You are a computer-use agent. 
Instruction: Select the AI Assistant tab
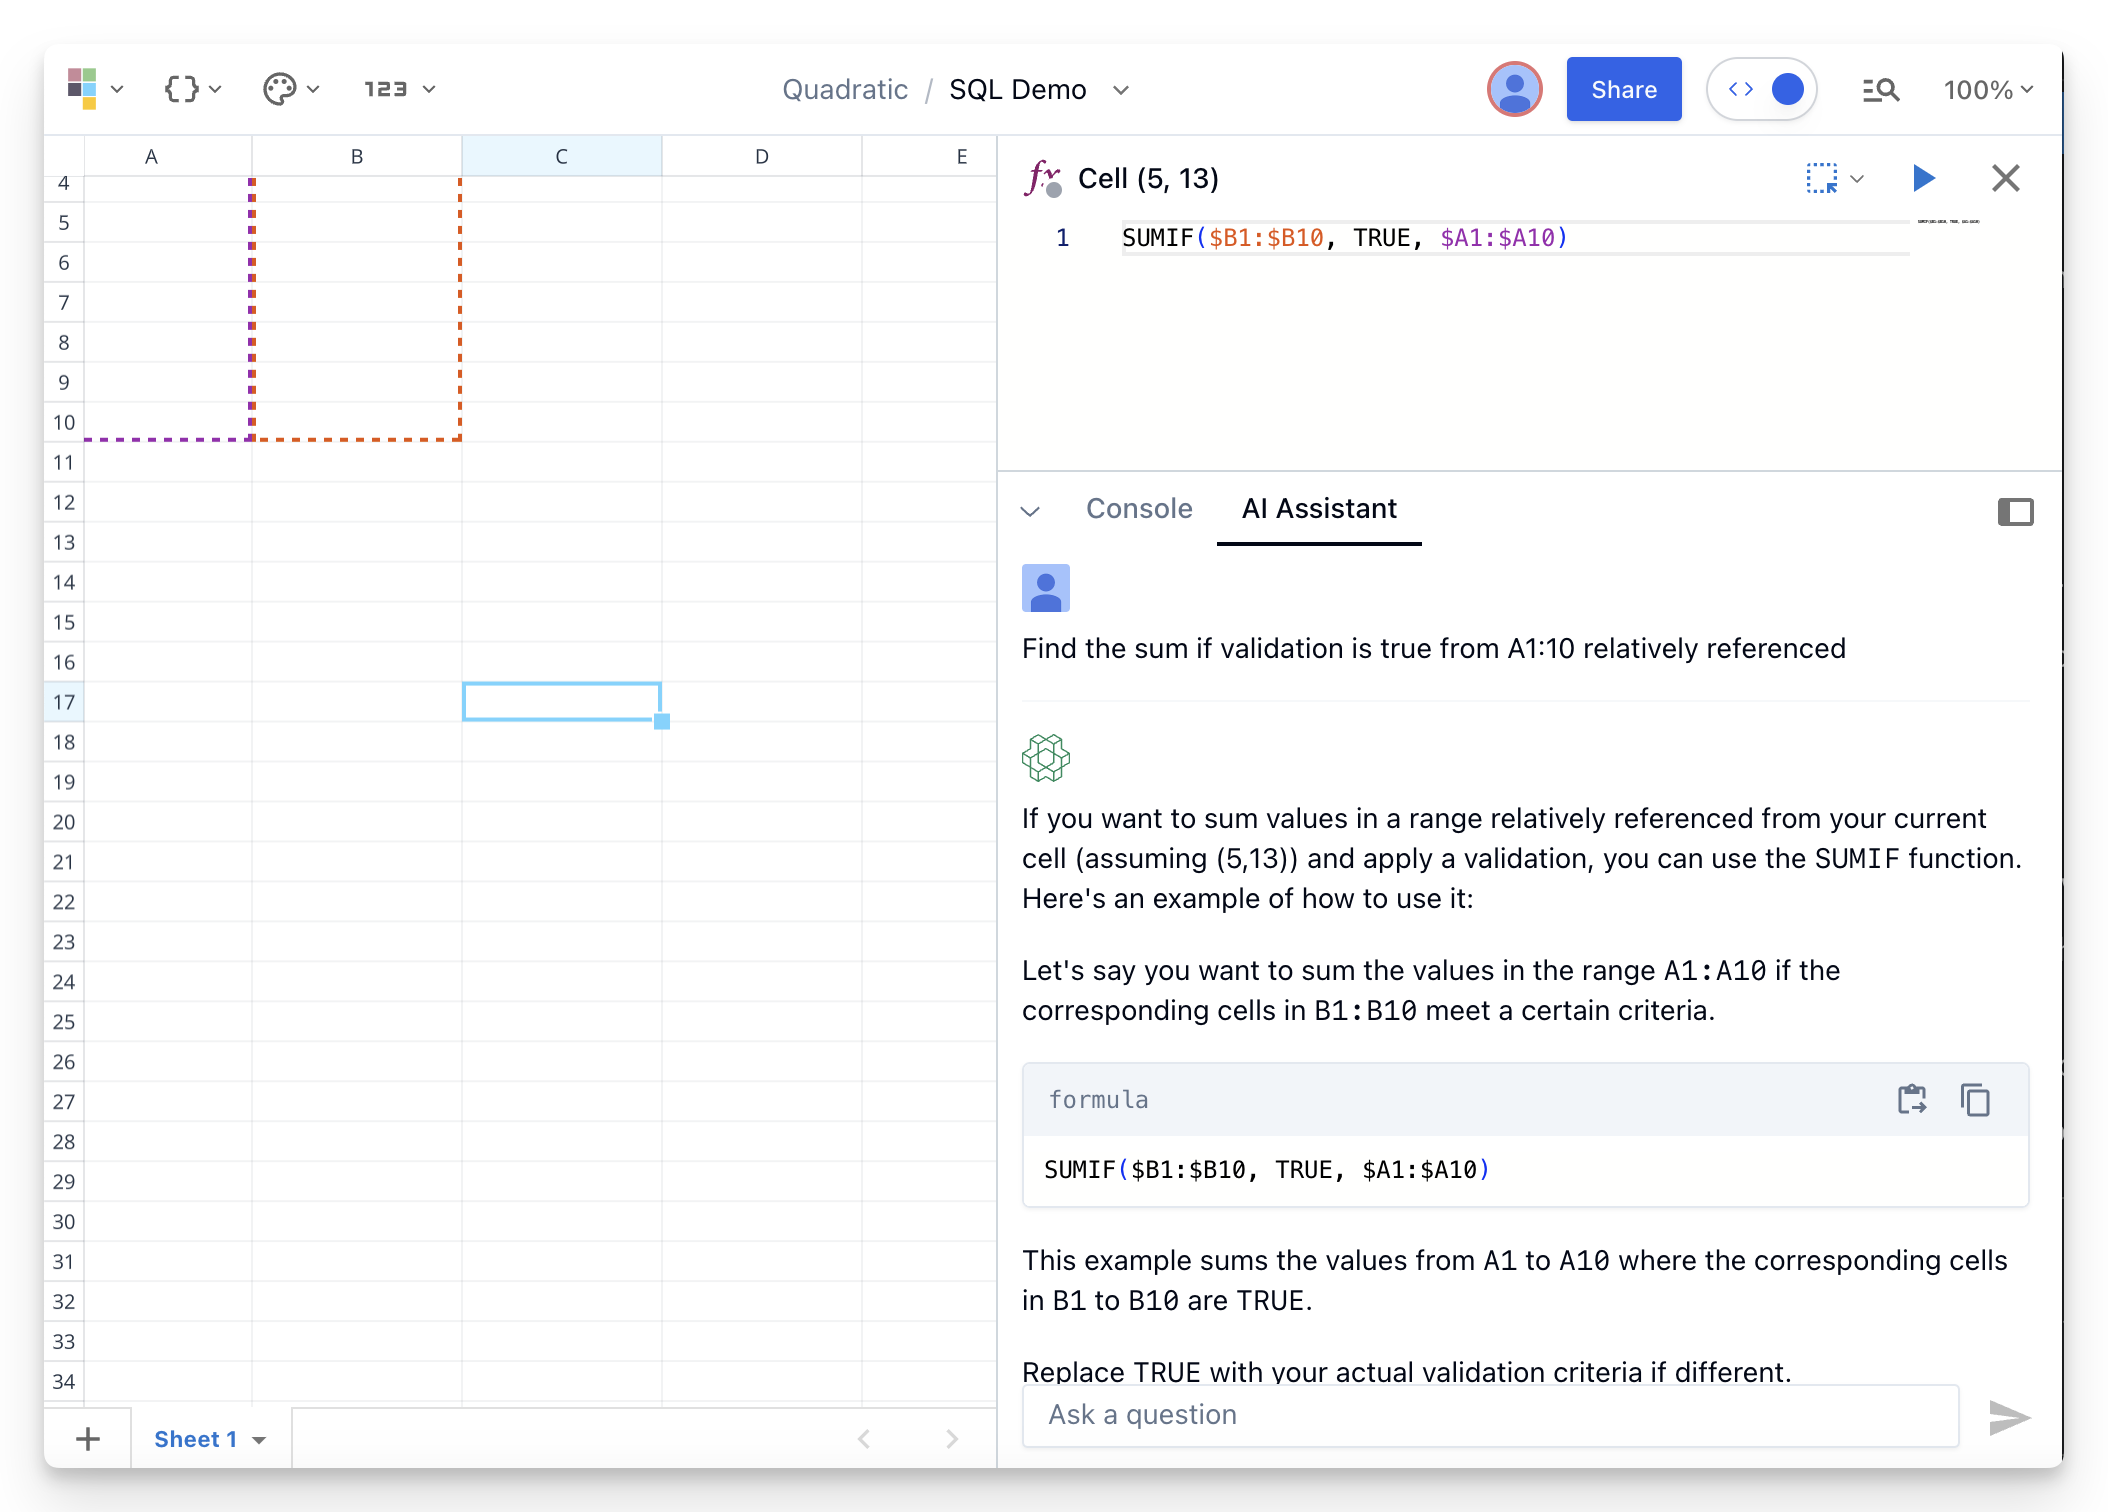coord(1318,509)
